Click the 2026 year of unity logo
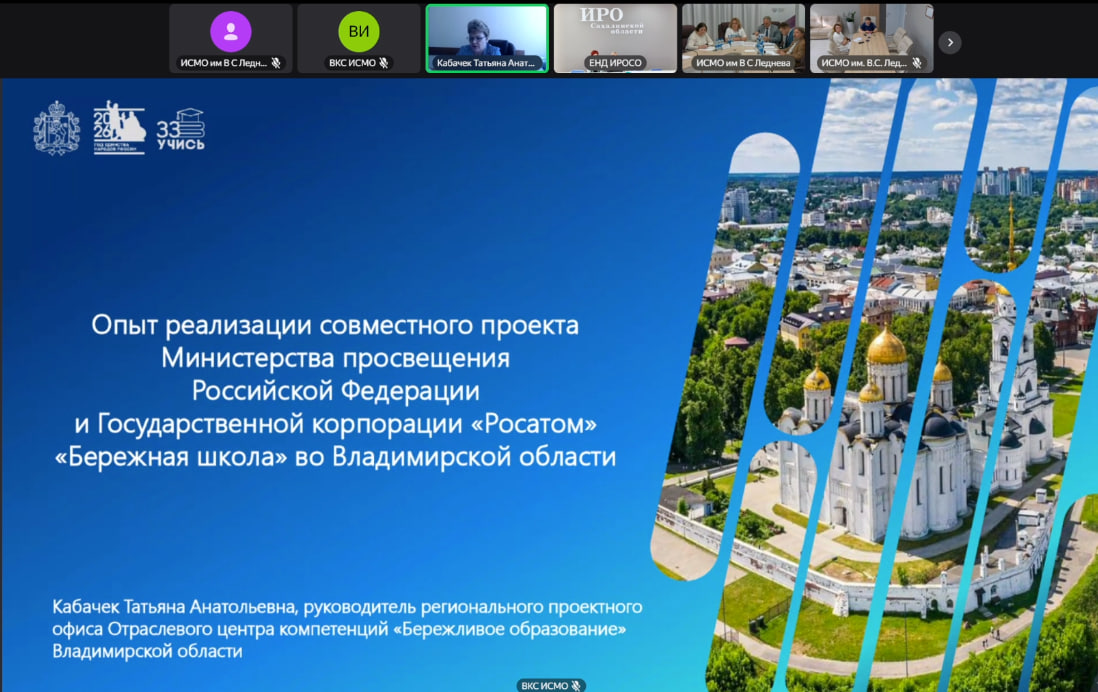Screen dimensions: 1098x692 pos(119,127)
